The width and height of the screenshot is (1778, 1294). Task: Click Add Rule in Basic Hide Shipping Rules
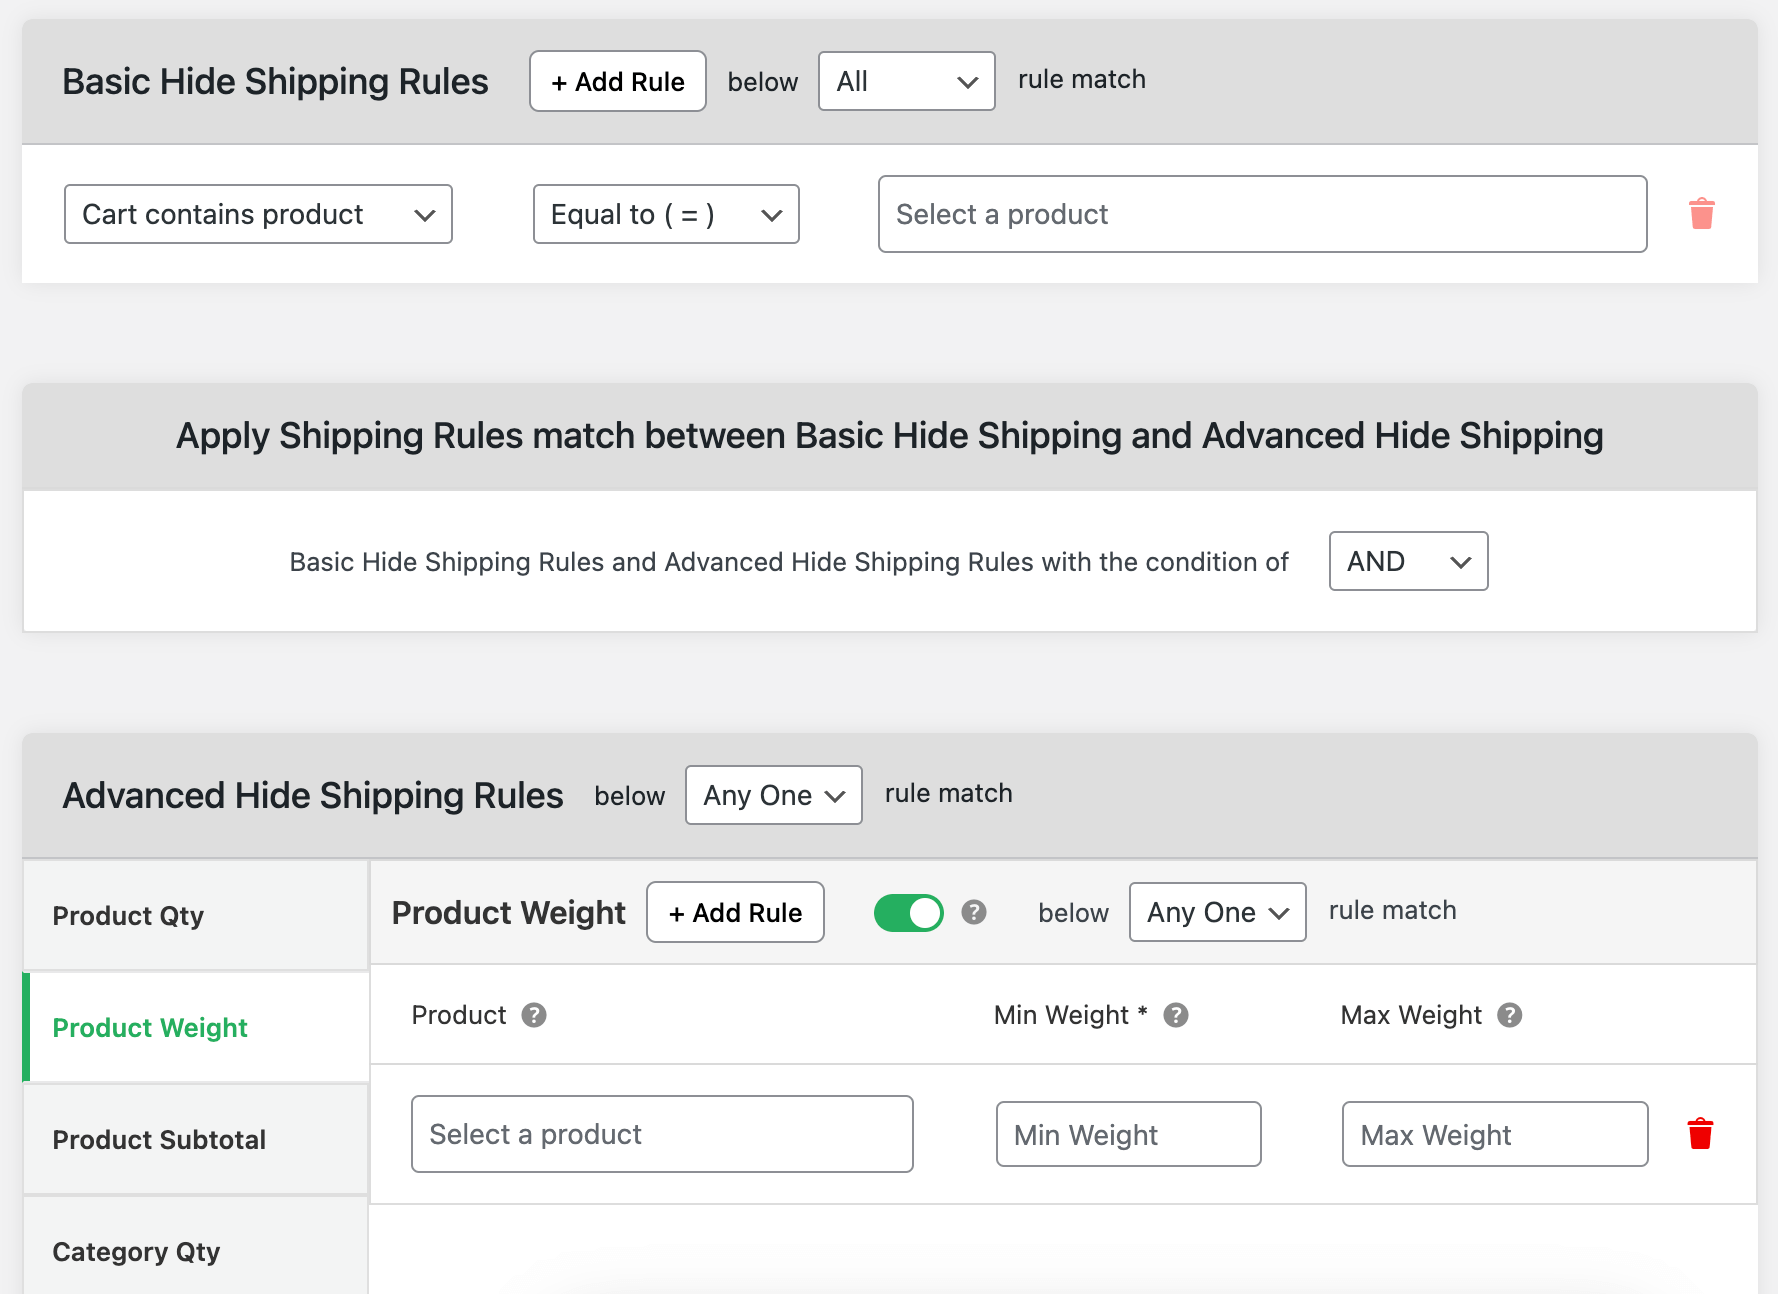(618, 81)
